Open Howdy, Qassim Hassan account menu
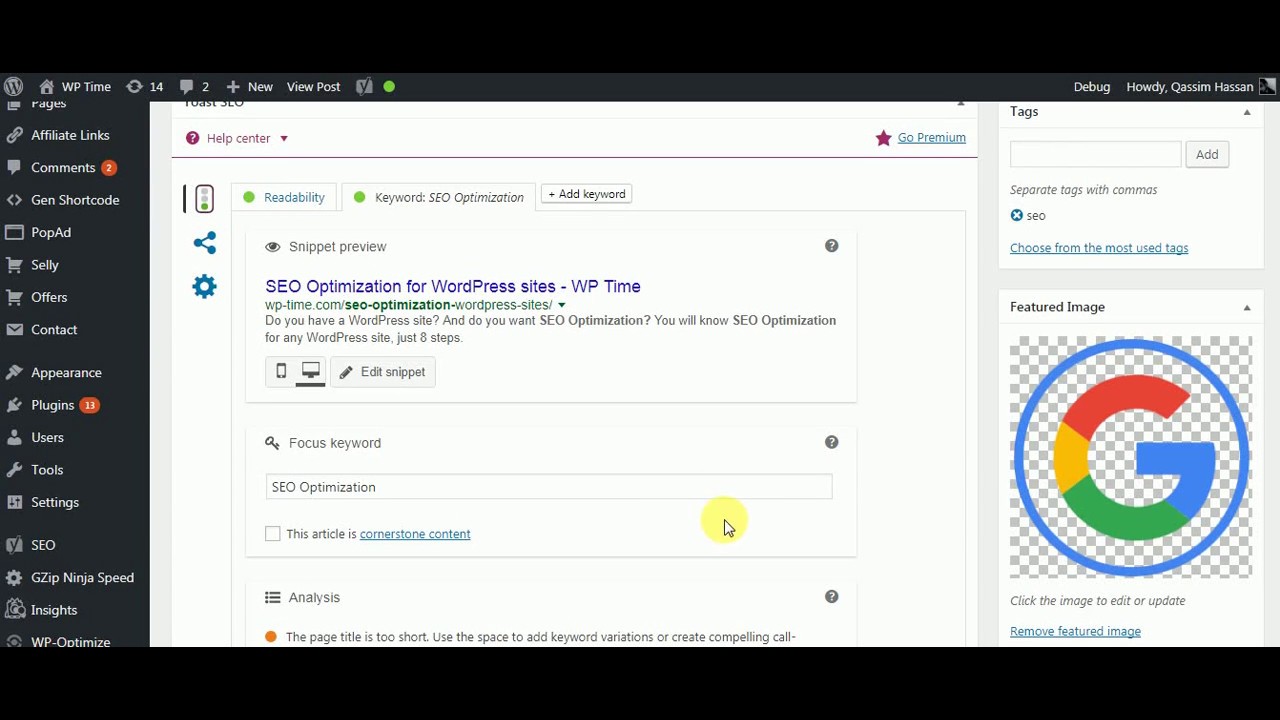 point(1189,87)
